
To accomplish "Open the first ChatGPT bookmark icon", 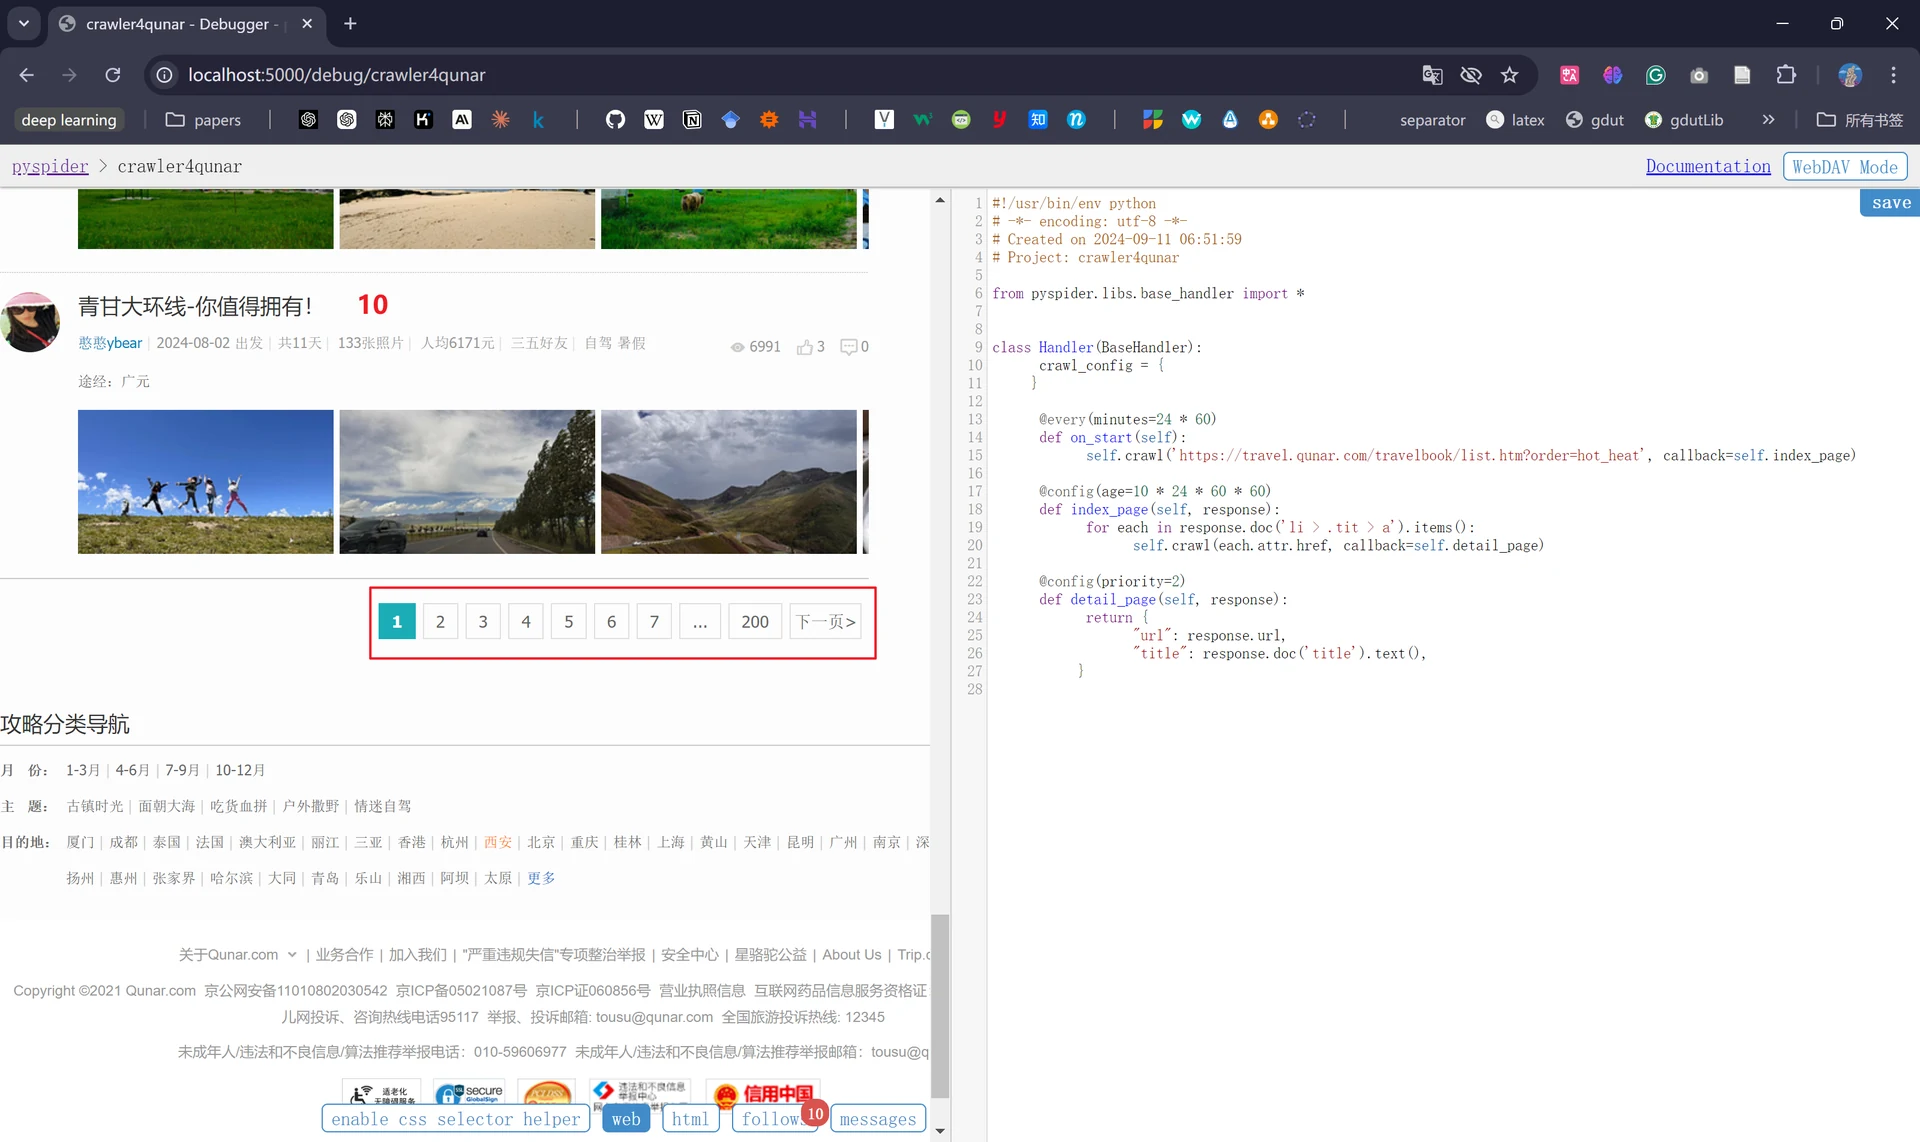I will (x=308, y=120).
